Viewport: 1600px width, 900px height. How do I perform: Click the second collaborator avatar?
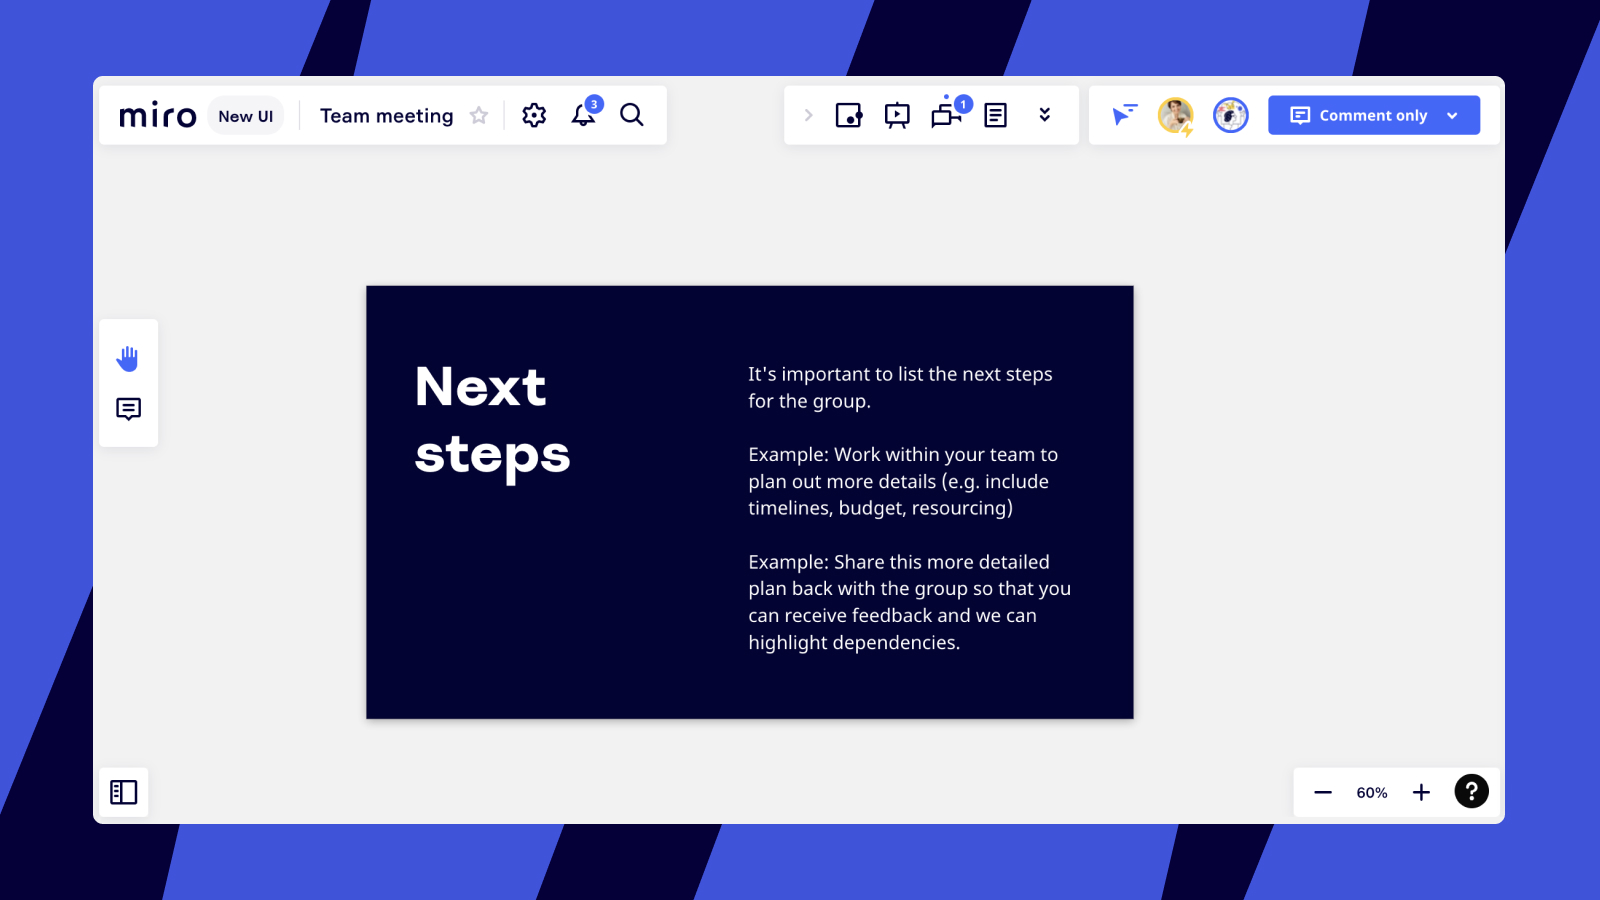pyautogui.click(x=1230, y=116)
